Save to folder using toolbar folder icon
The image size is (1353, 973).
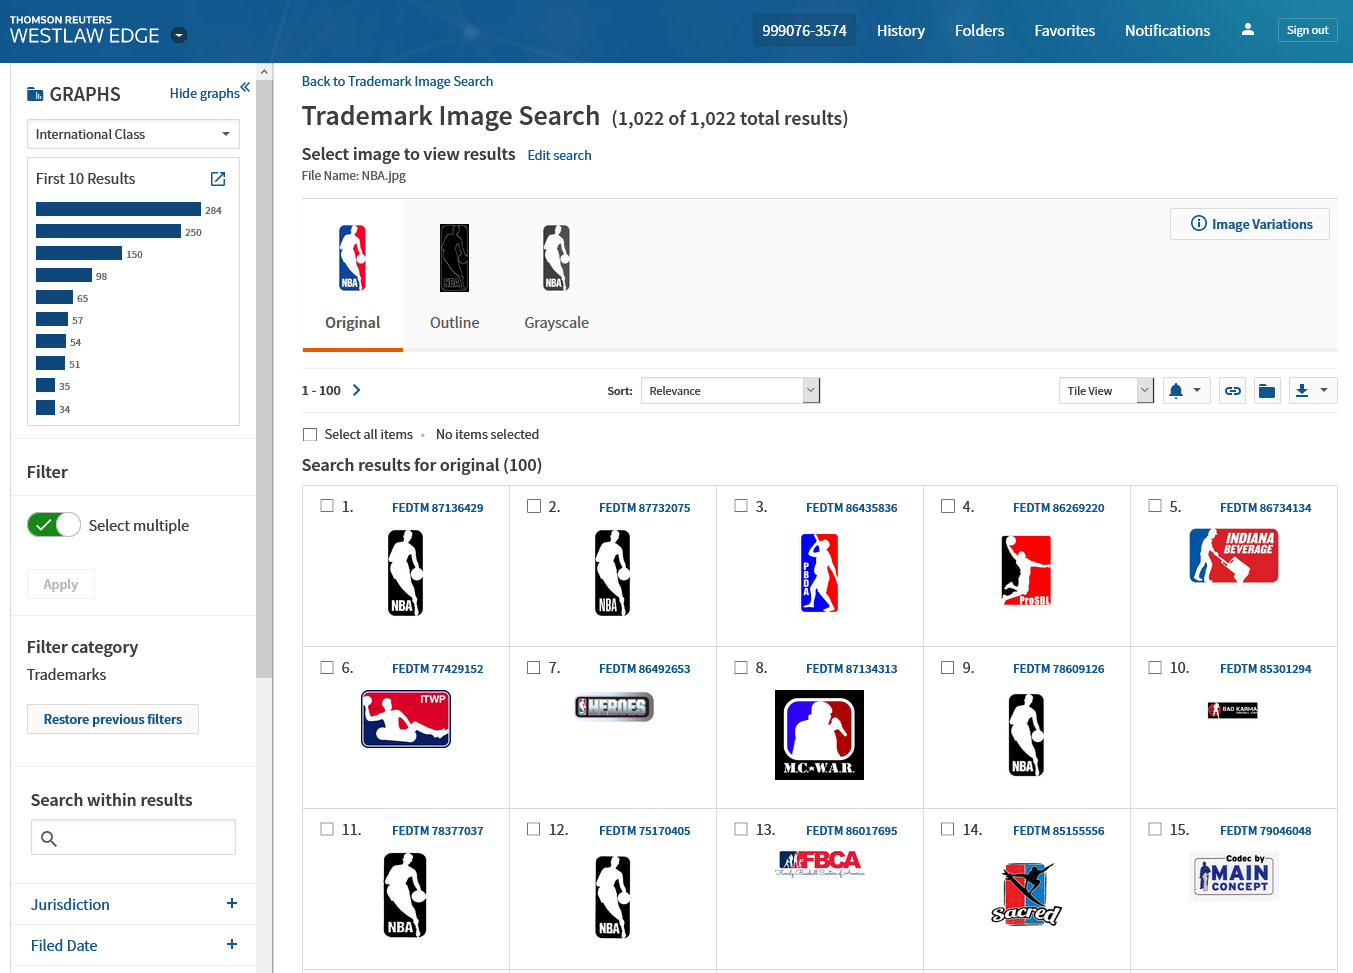(1267, 391)
